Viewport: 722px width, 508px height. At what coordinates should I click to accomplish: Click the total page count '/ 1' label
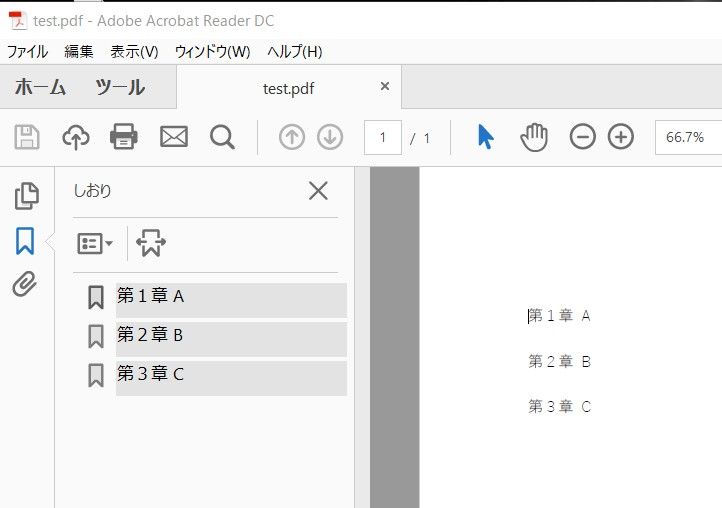point(420,138)
